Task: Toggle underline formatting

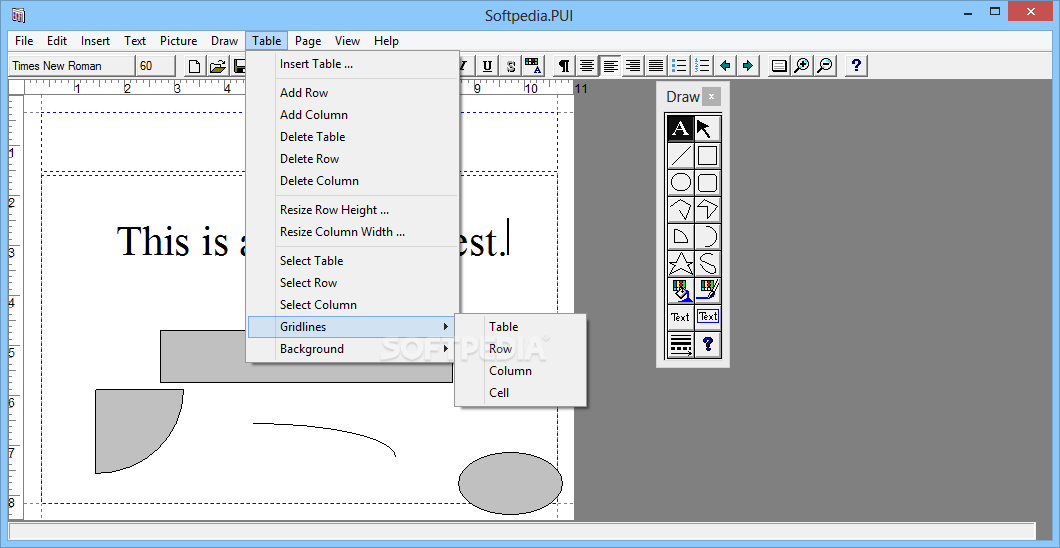Action: (x=487, y=66)
